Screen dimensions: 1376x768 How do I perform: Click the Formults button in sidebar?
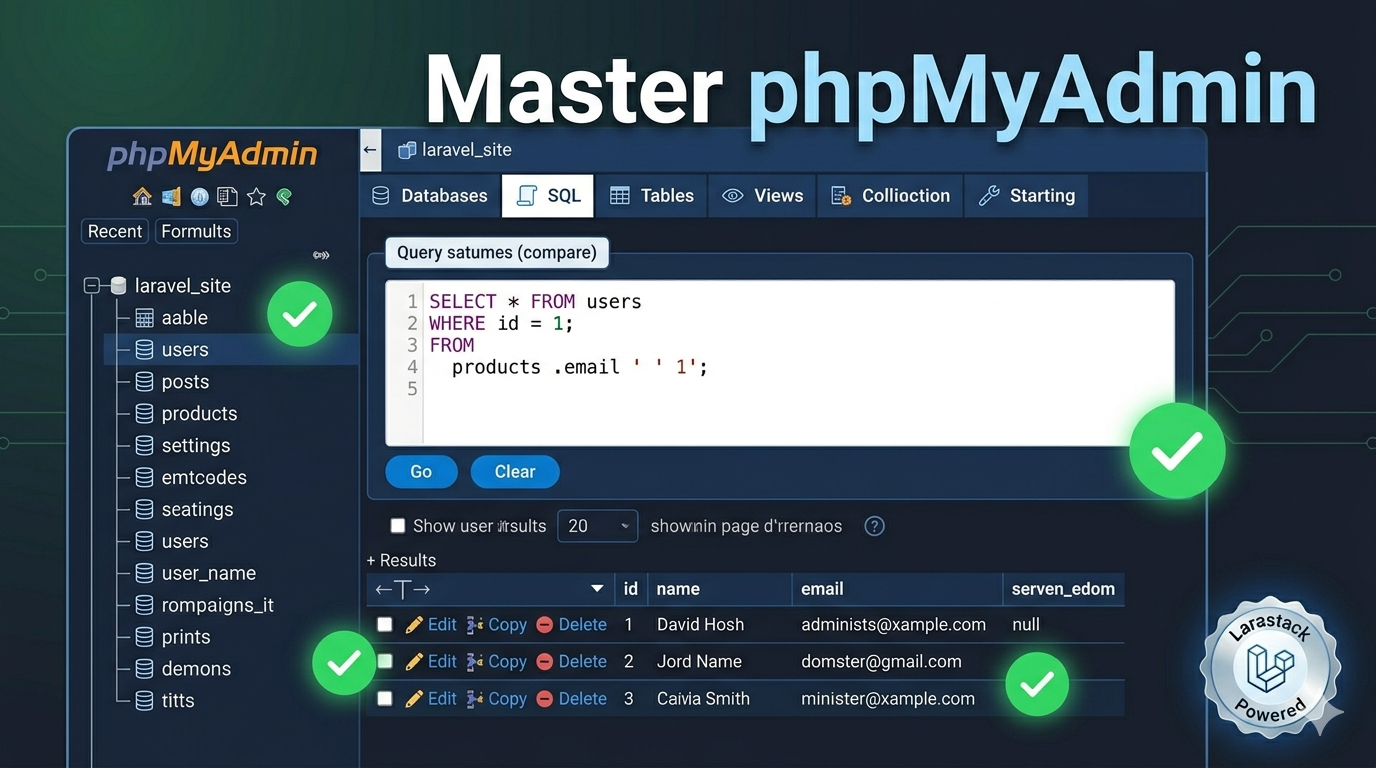point(196,232)
